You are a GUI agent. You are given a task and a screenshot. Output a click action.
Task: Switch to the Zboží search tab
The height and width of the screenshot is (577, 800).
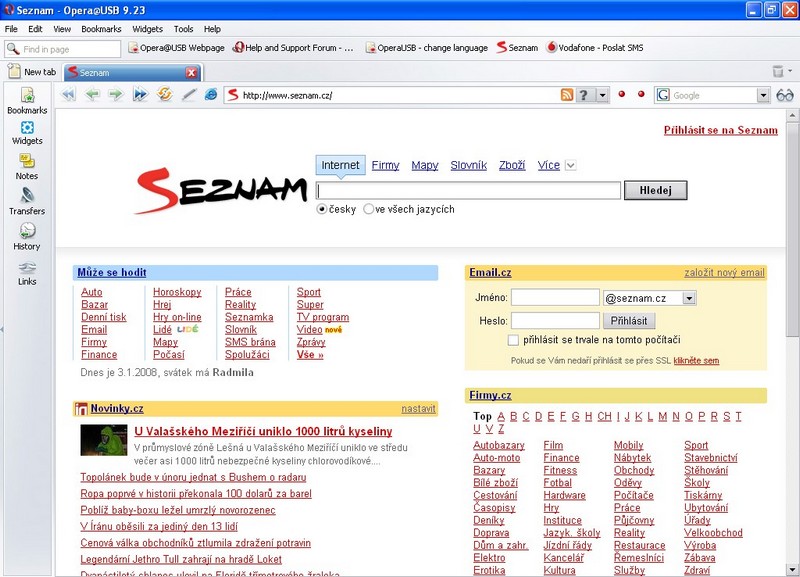512,165
